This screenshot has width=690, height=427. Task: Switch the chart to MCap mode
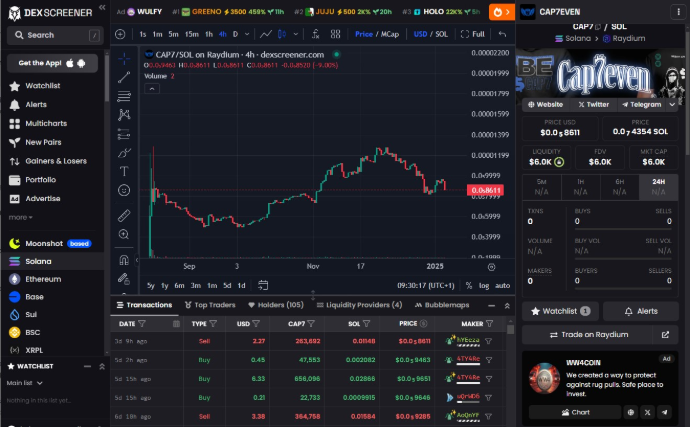point(390,34)
